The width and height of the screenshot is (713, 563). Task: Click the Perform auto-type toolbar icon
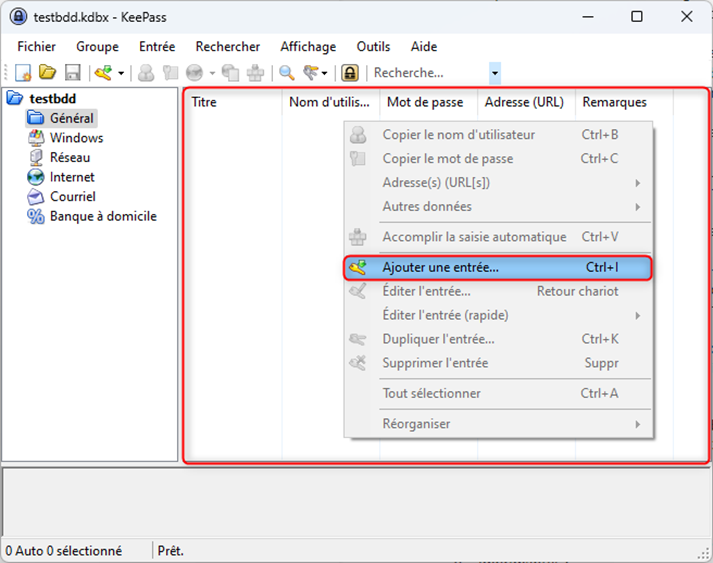[x=255, y=73]
